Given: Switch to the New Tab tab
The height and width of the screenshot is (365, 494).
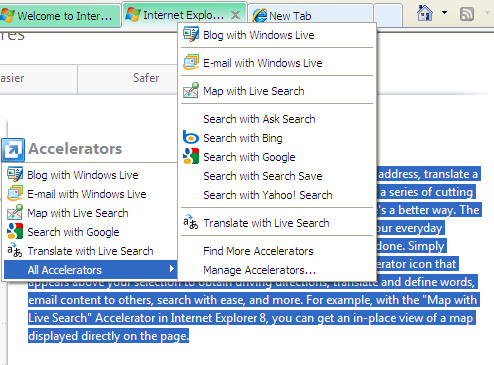Looking at the screenshot, I should click(310, 15).
